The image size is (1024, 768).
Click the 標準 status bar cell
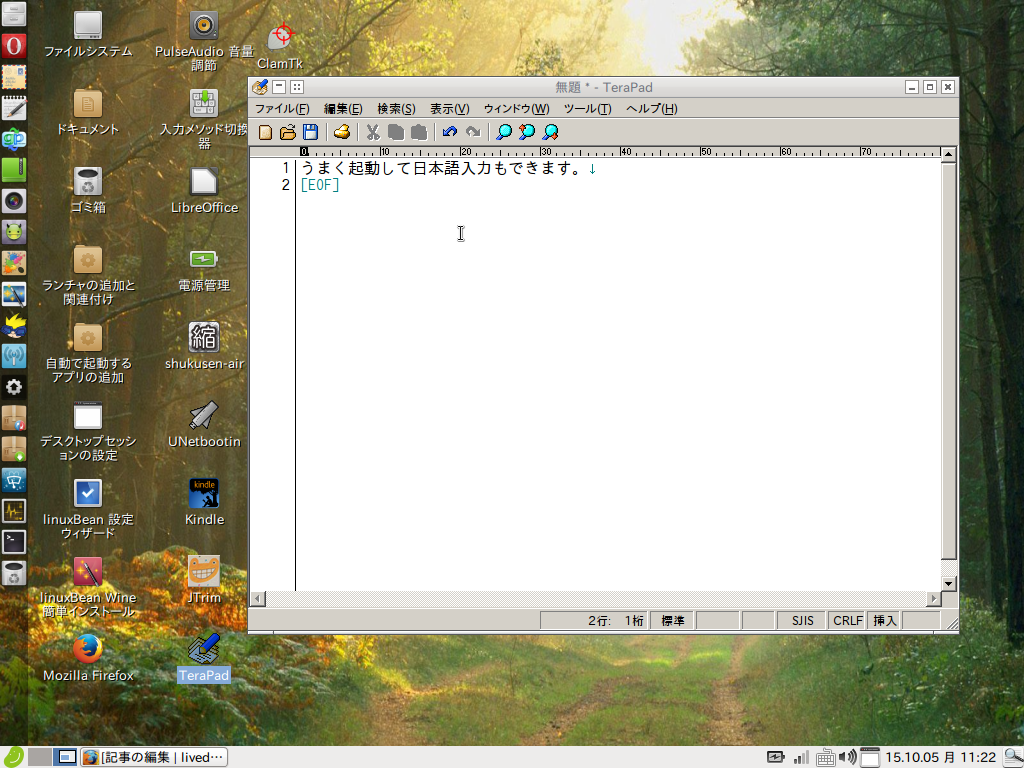[673, 620]
